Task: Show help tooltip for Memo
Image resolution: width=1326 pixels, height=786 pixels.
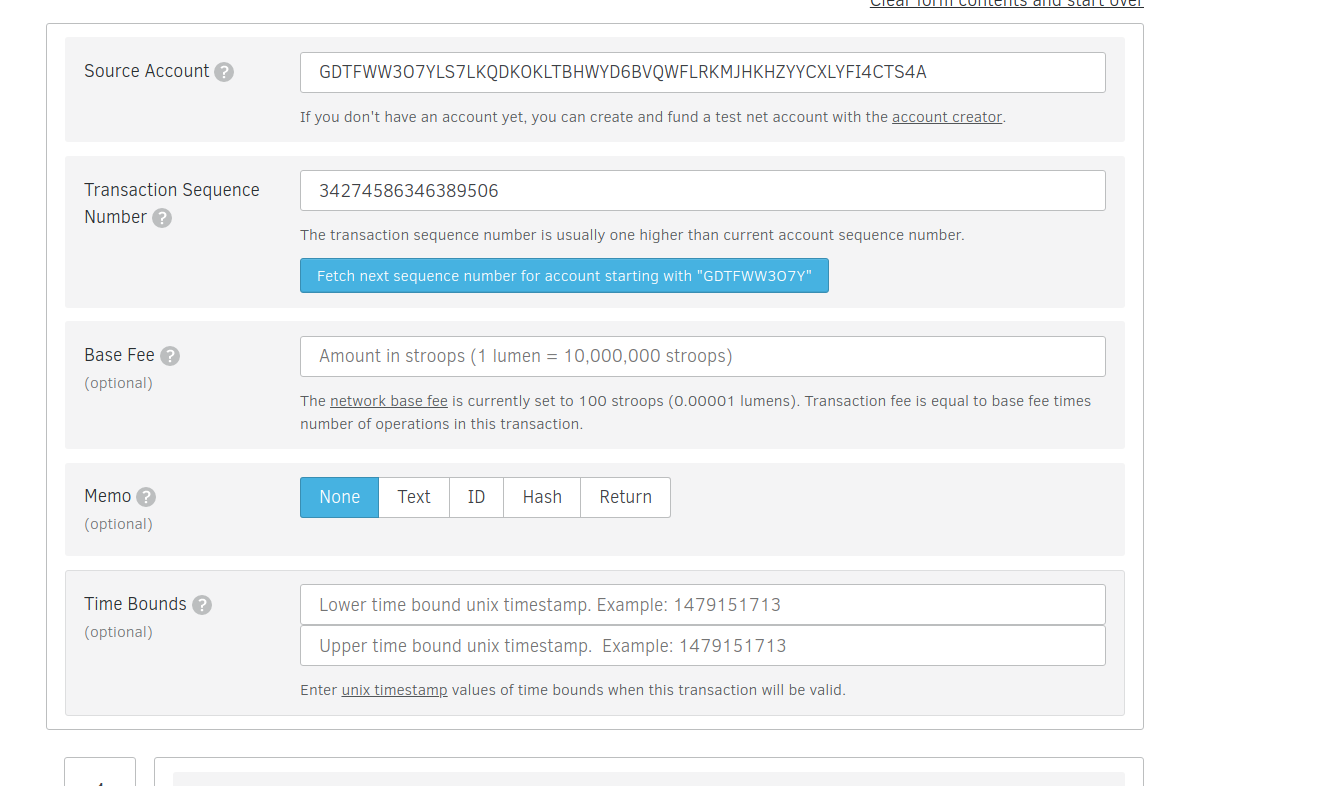Action: click(x=146, y=497)
